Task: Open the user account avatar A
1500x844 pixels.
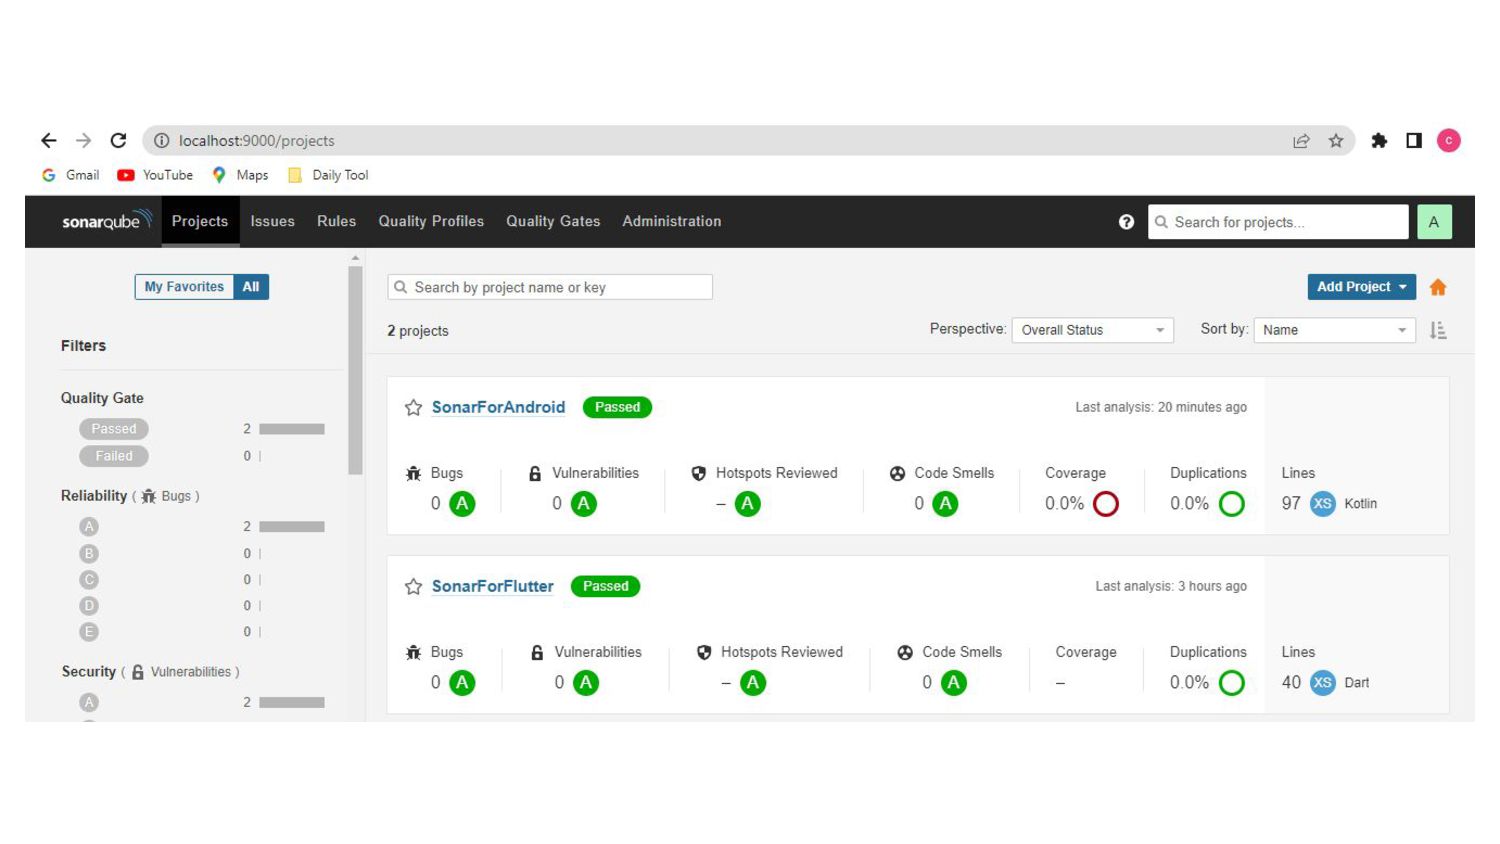Action: (x=1434, y=222)
